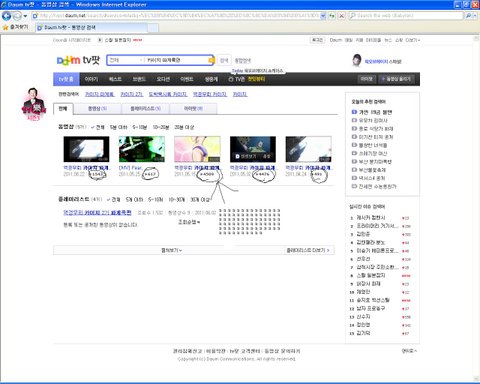
Task: Select the 5분 이하 duration filter
Action: [x=119, y=127]
